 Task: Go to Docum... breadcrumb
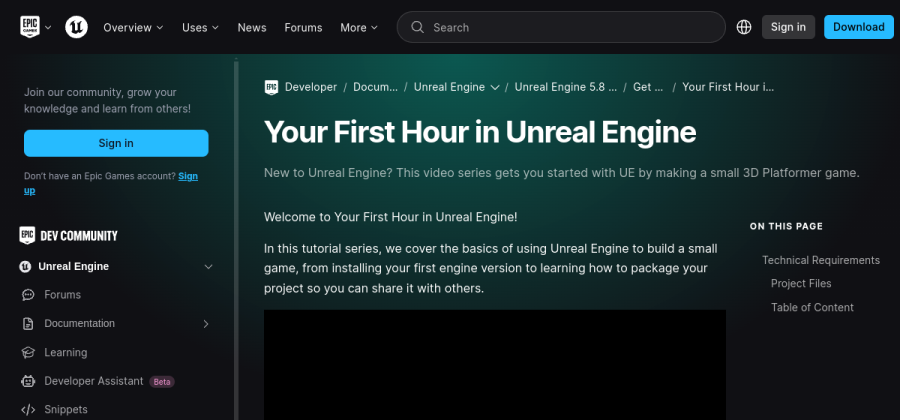coord(375,87)
